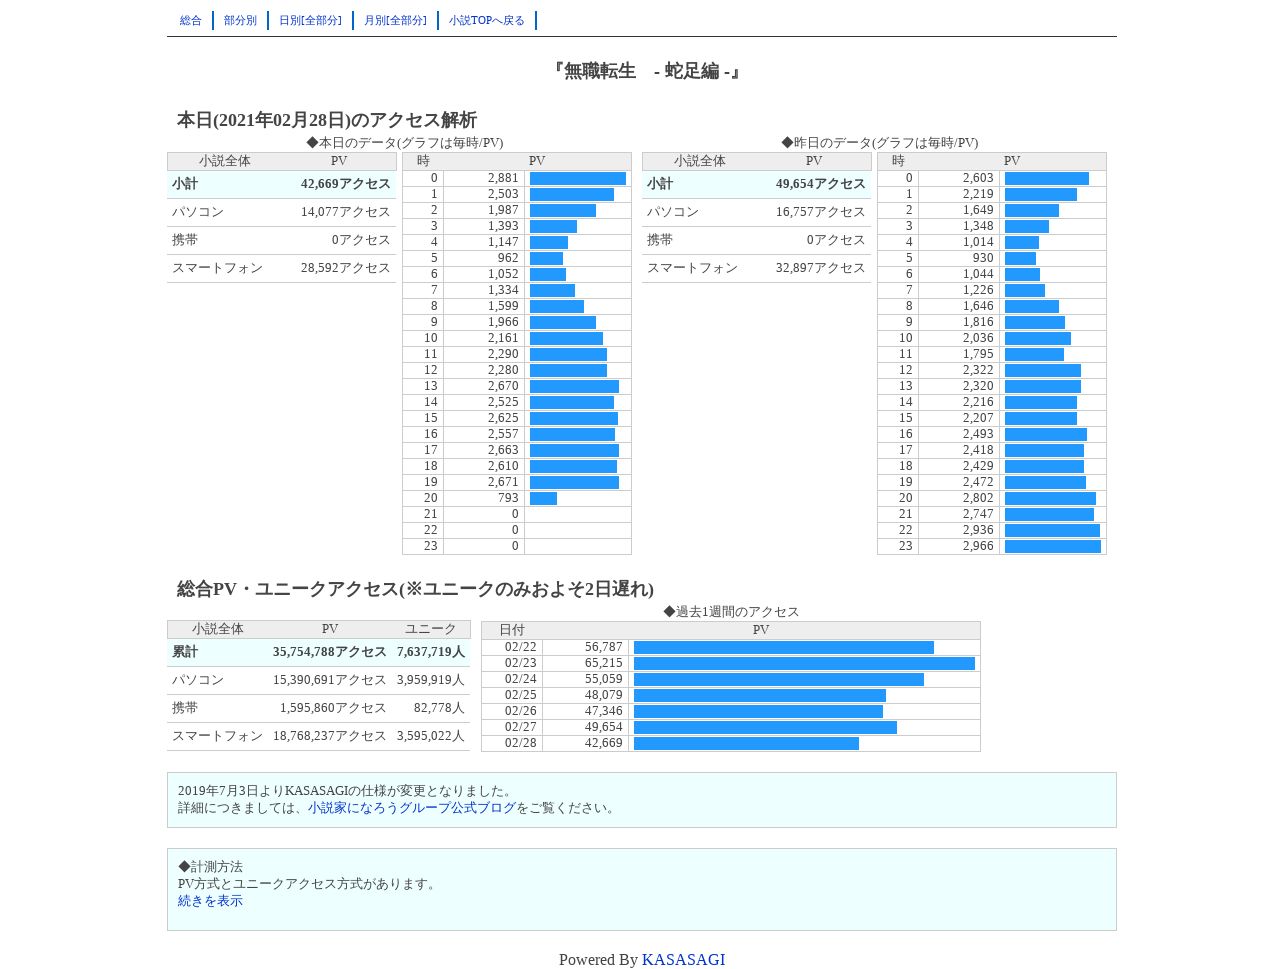1284x969 pixels.
Task: Click the ユニーク column header
Action: pos(431,629)
